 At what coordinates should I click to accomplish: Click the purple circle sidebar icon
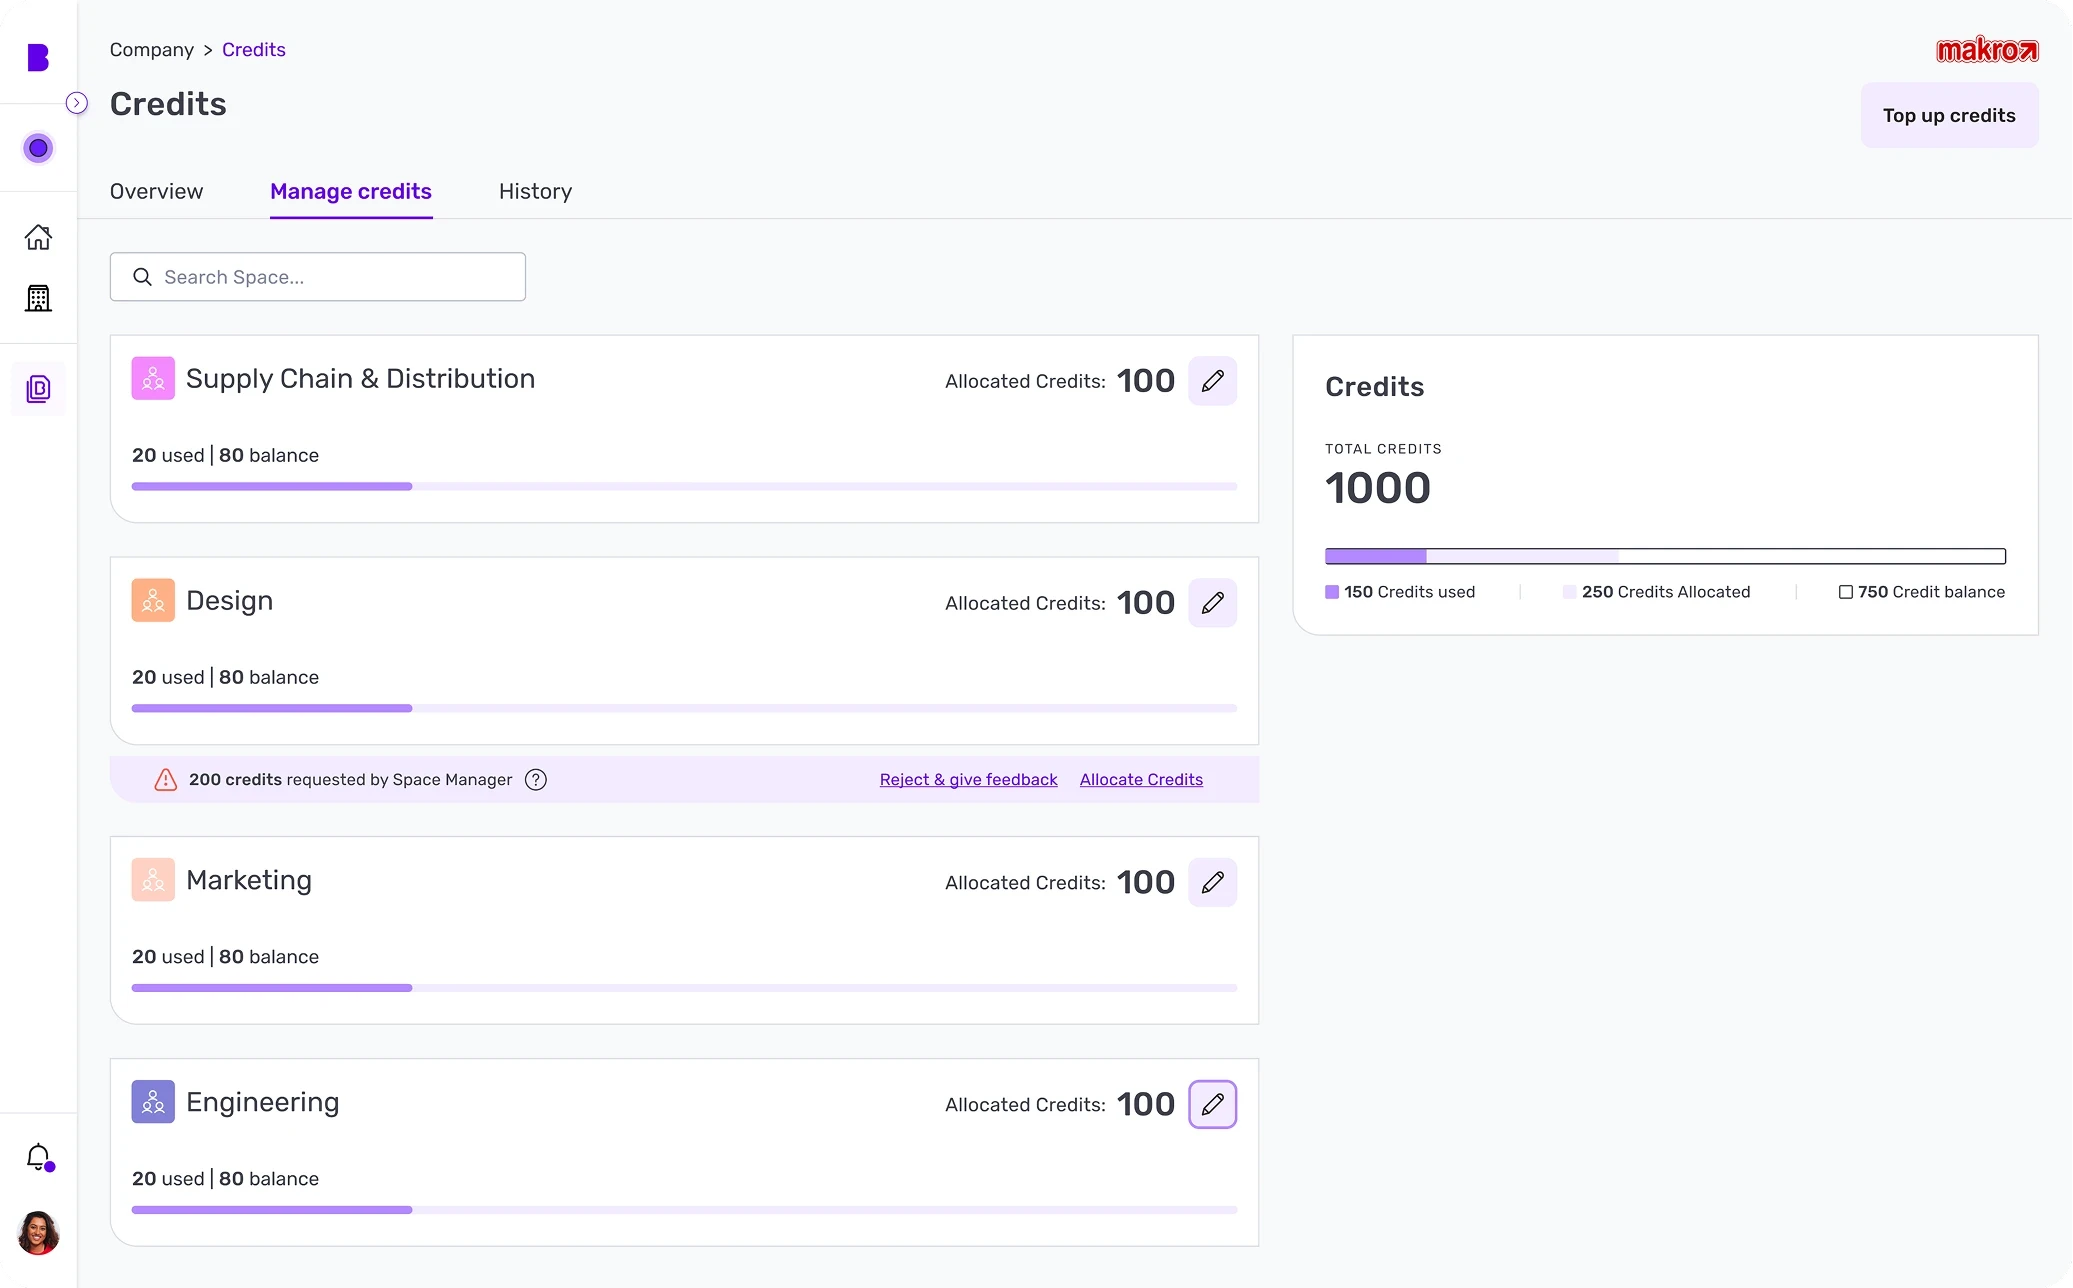(x=38, y=148)
